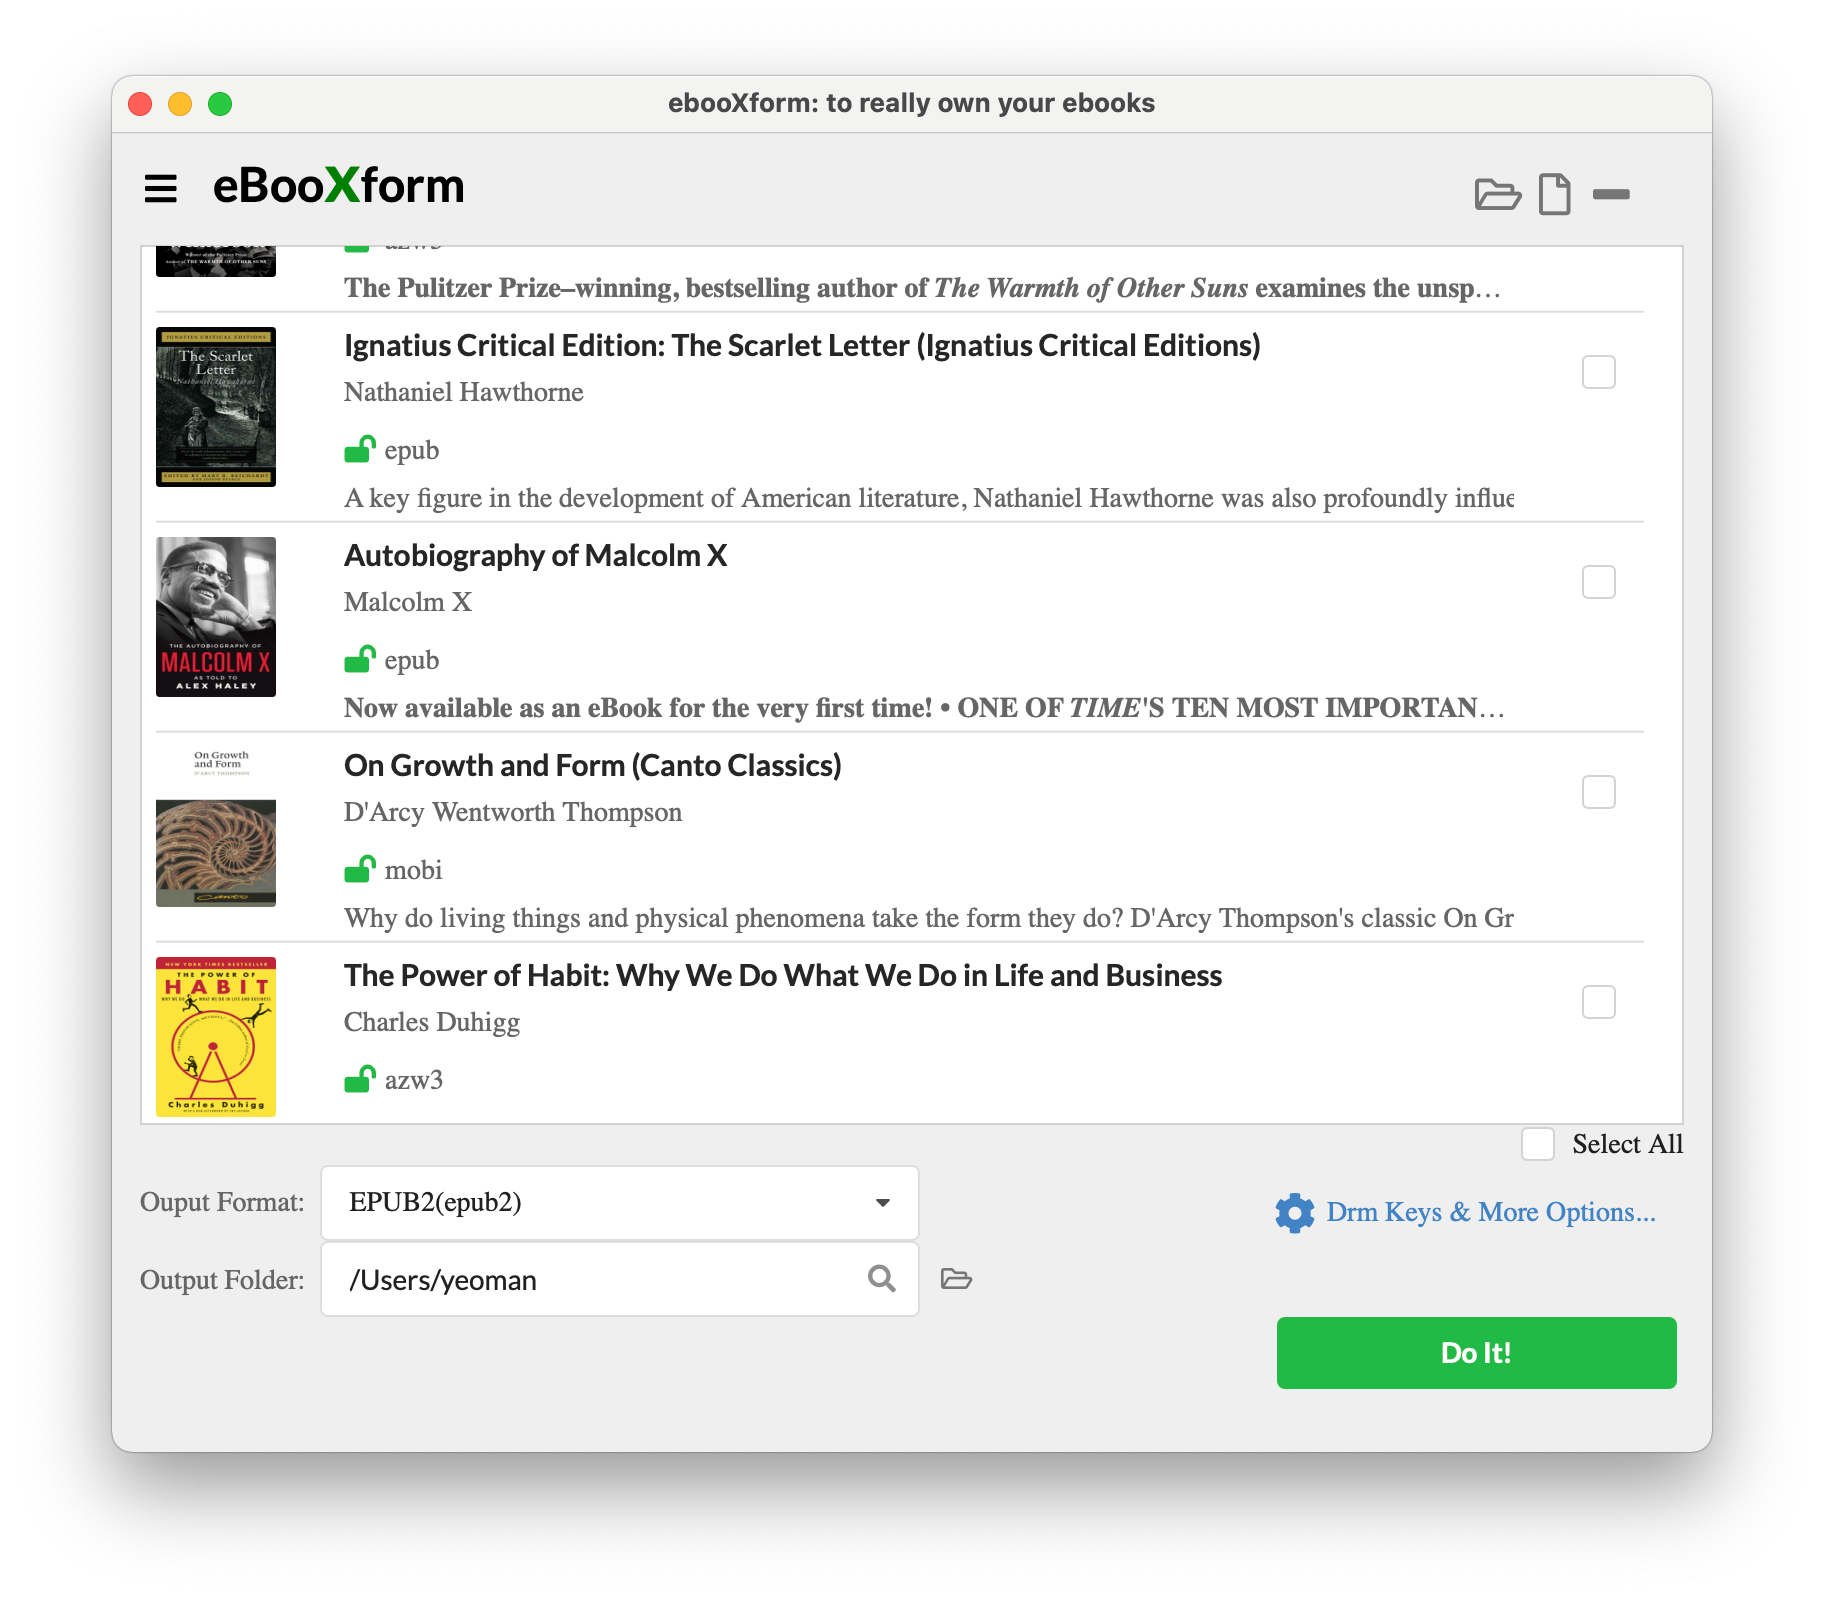This screenshot has height=1600, width=1824.
Task: Click author 'D'Arcy Wentworth Thompson'
Action: [513, 812]
